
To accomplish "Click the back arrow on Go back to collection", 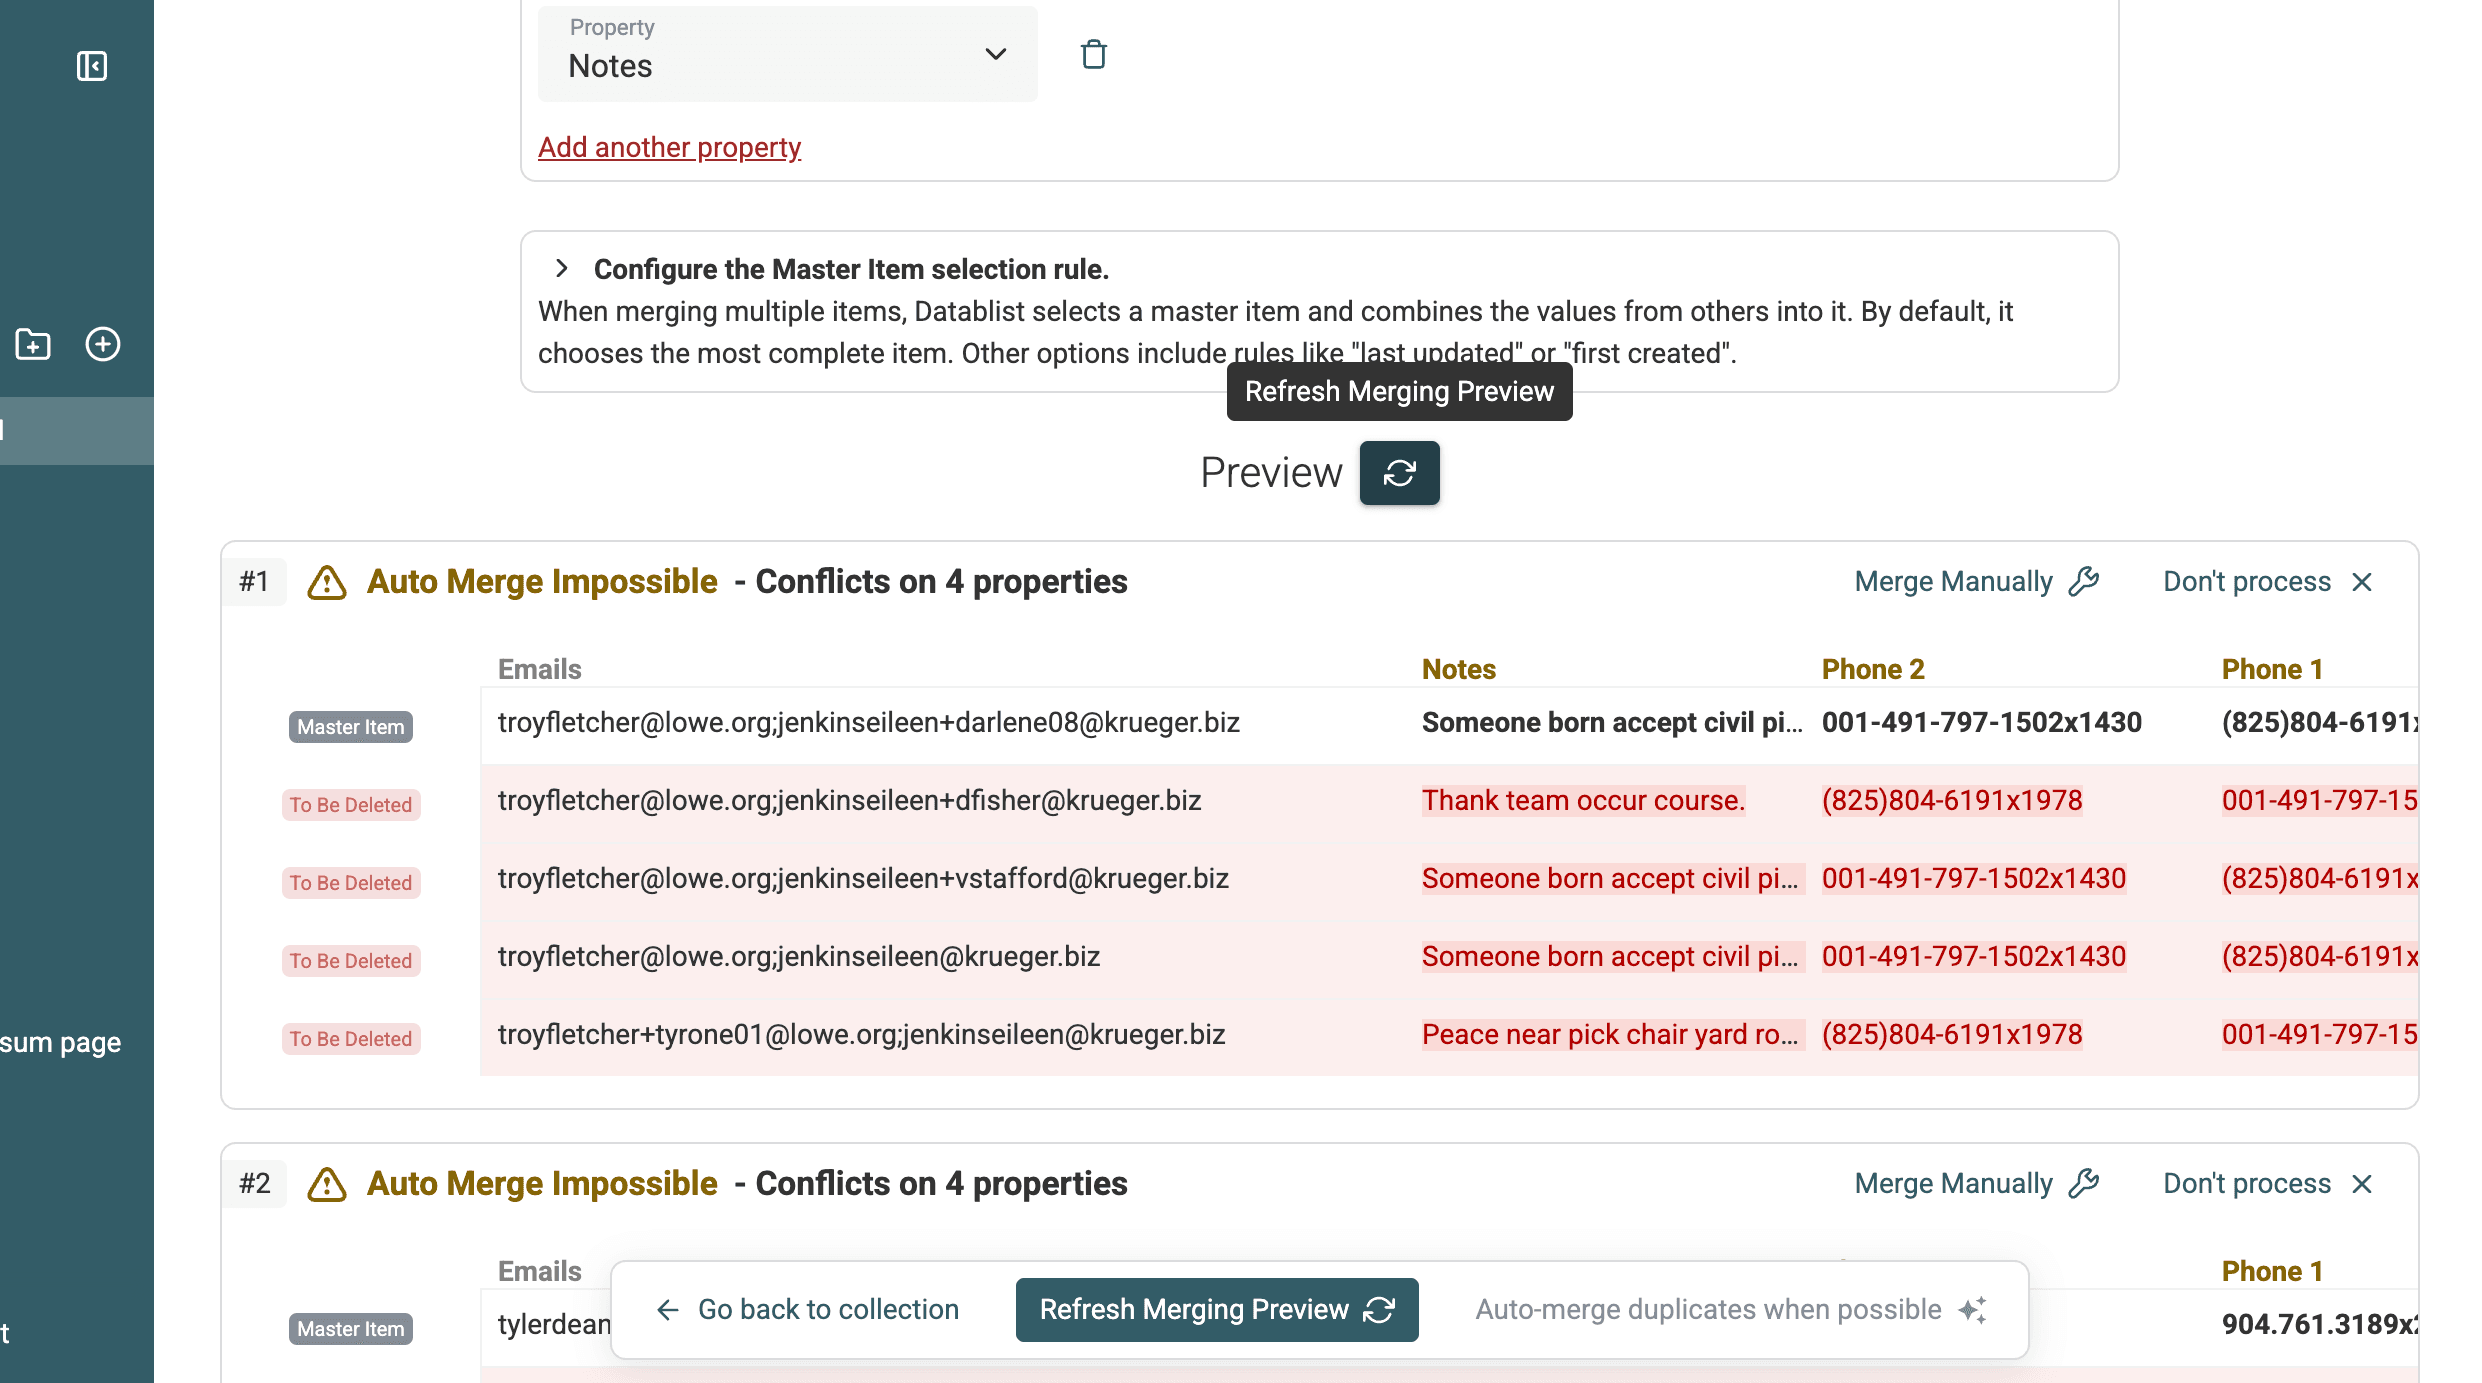I will (x=667, y=1309).
